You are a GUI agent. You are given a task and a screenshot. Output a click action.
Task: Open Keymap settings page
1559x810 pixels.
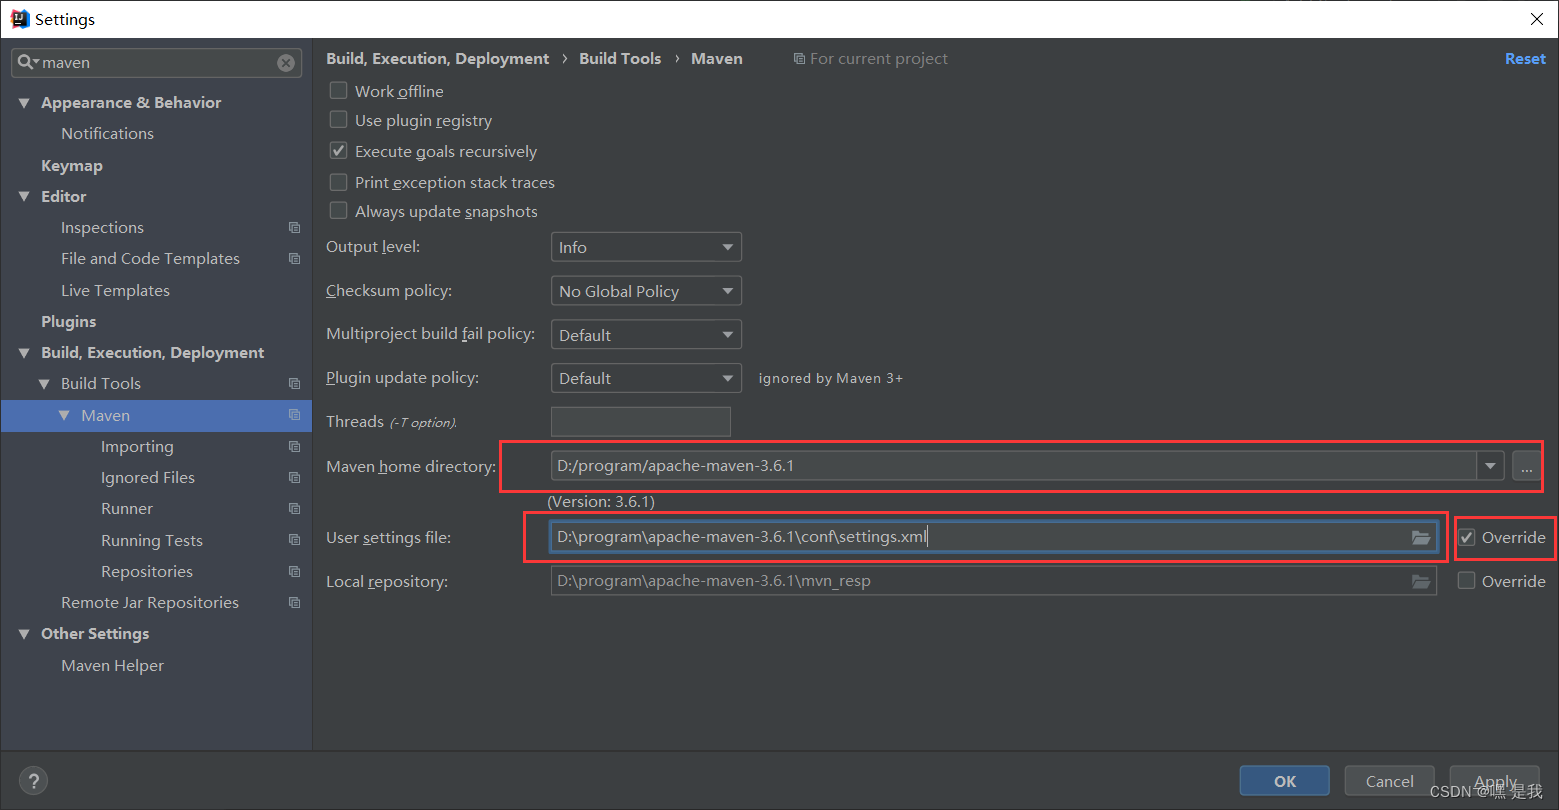pyautogui.click(x=72, y=166)
